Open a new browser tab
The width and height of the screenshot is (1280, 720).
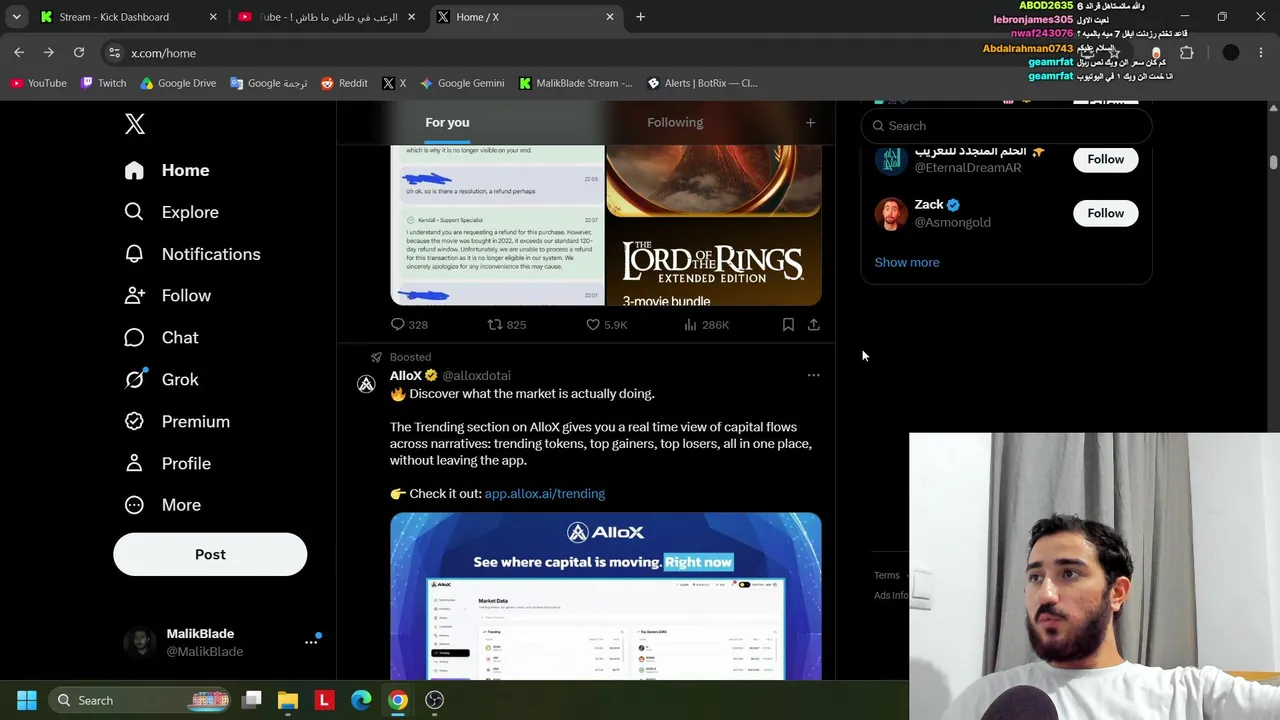(641, 17)
